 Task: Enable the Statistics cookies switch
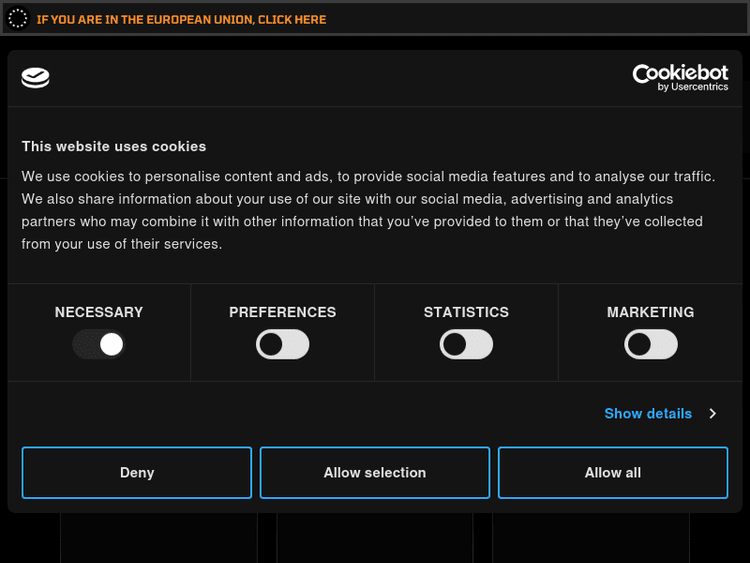[466, 345]
